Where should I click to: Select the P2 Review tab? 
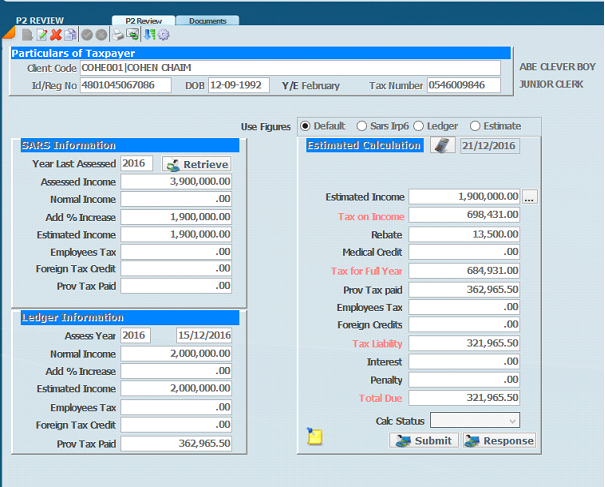pos(142,21)
